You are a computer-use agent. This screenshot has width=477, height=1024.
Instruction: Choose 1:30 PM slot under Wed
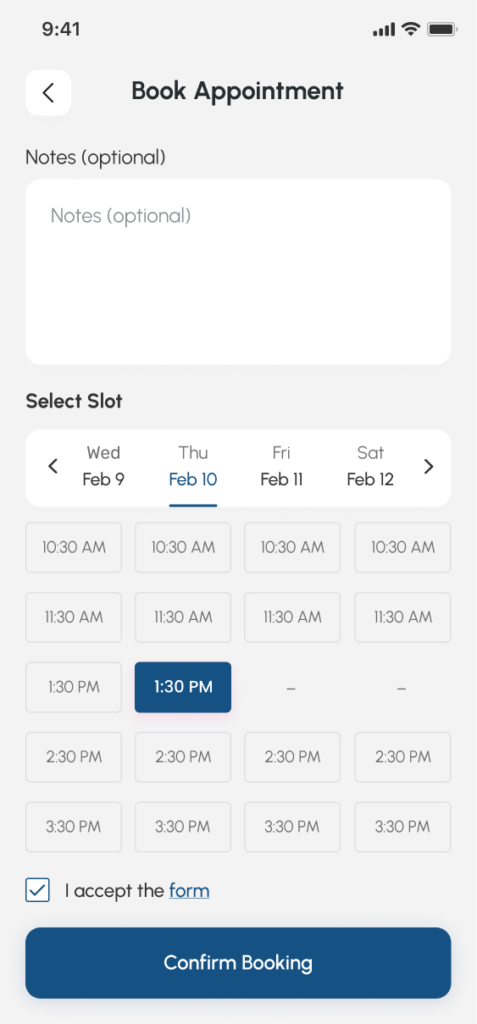[x=74, y=687]
